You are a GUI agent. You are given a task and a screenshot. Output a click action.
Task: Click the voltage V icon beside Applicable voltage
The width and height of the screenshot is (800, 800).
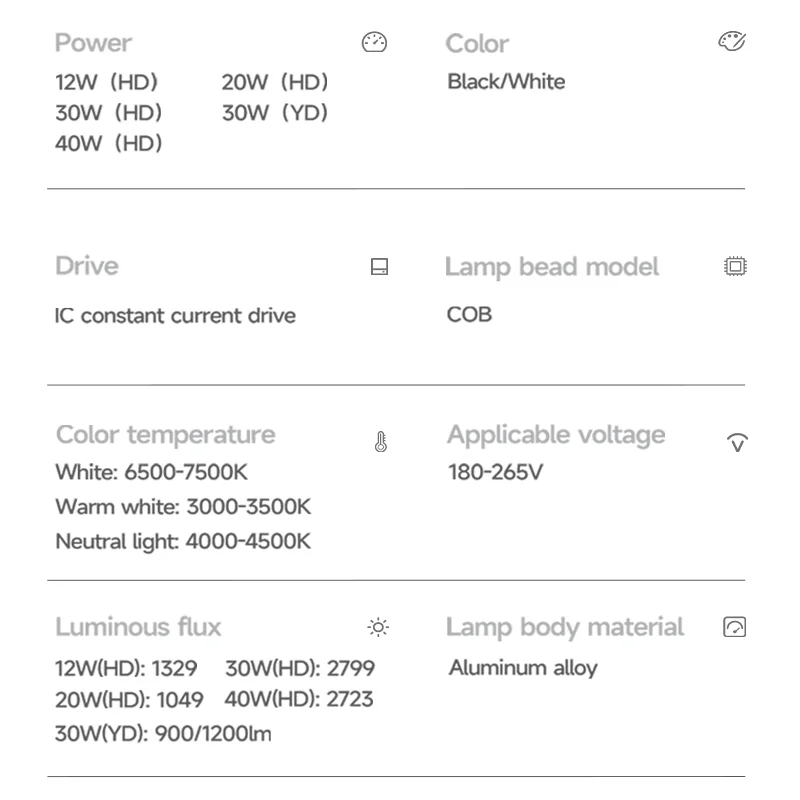737,442
